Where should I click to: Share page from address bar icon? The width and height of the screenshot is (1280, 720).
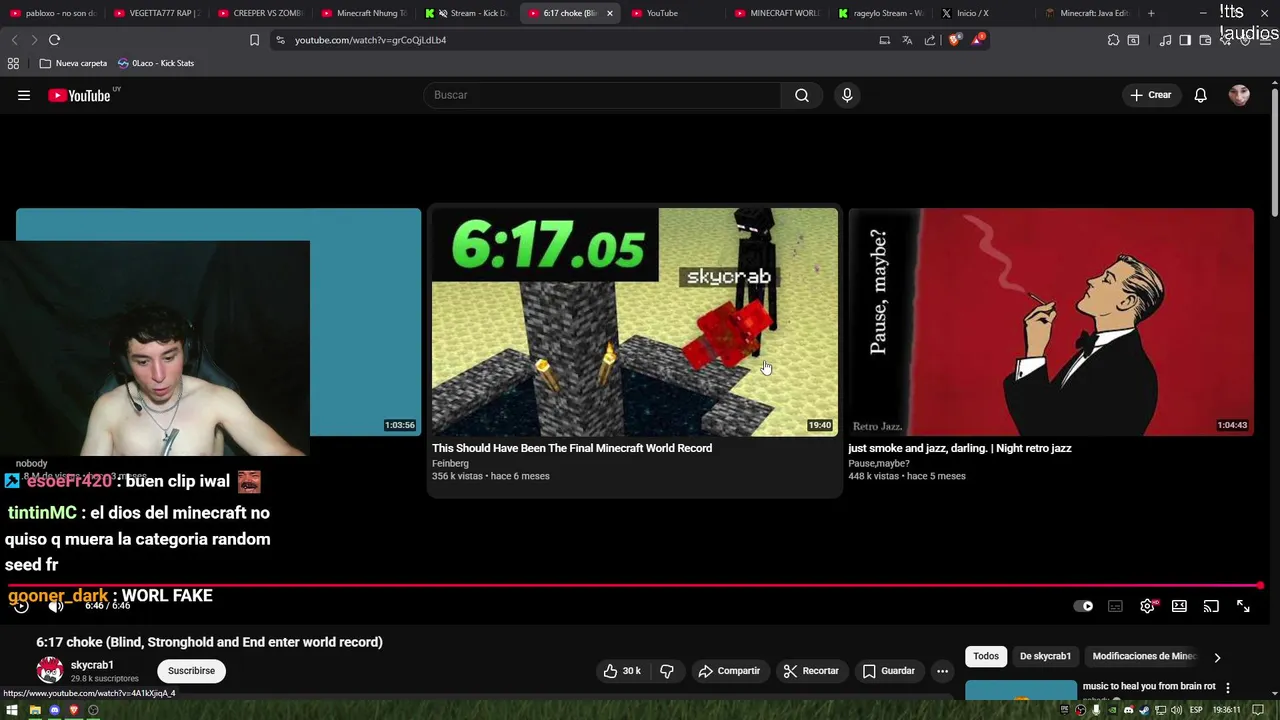[x=930, y=40]
